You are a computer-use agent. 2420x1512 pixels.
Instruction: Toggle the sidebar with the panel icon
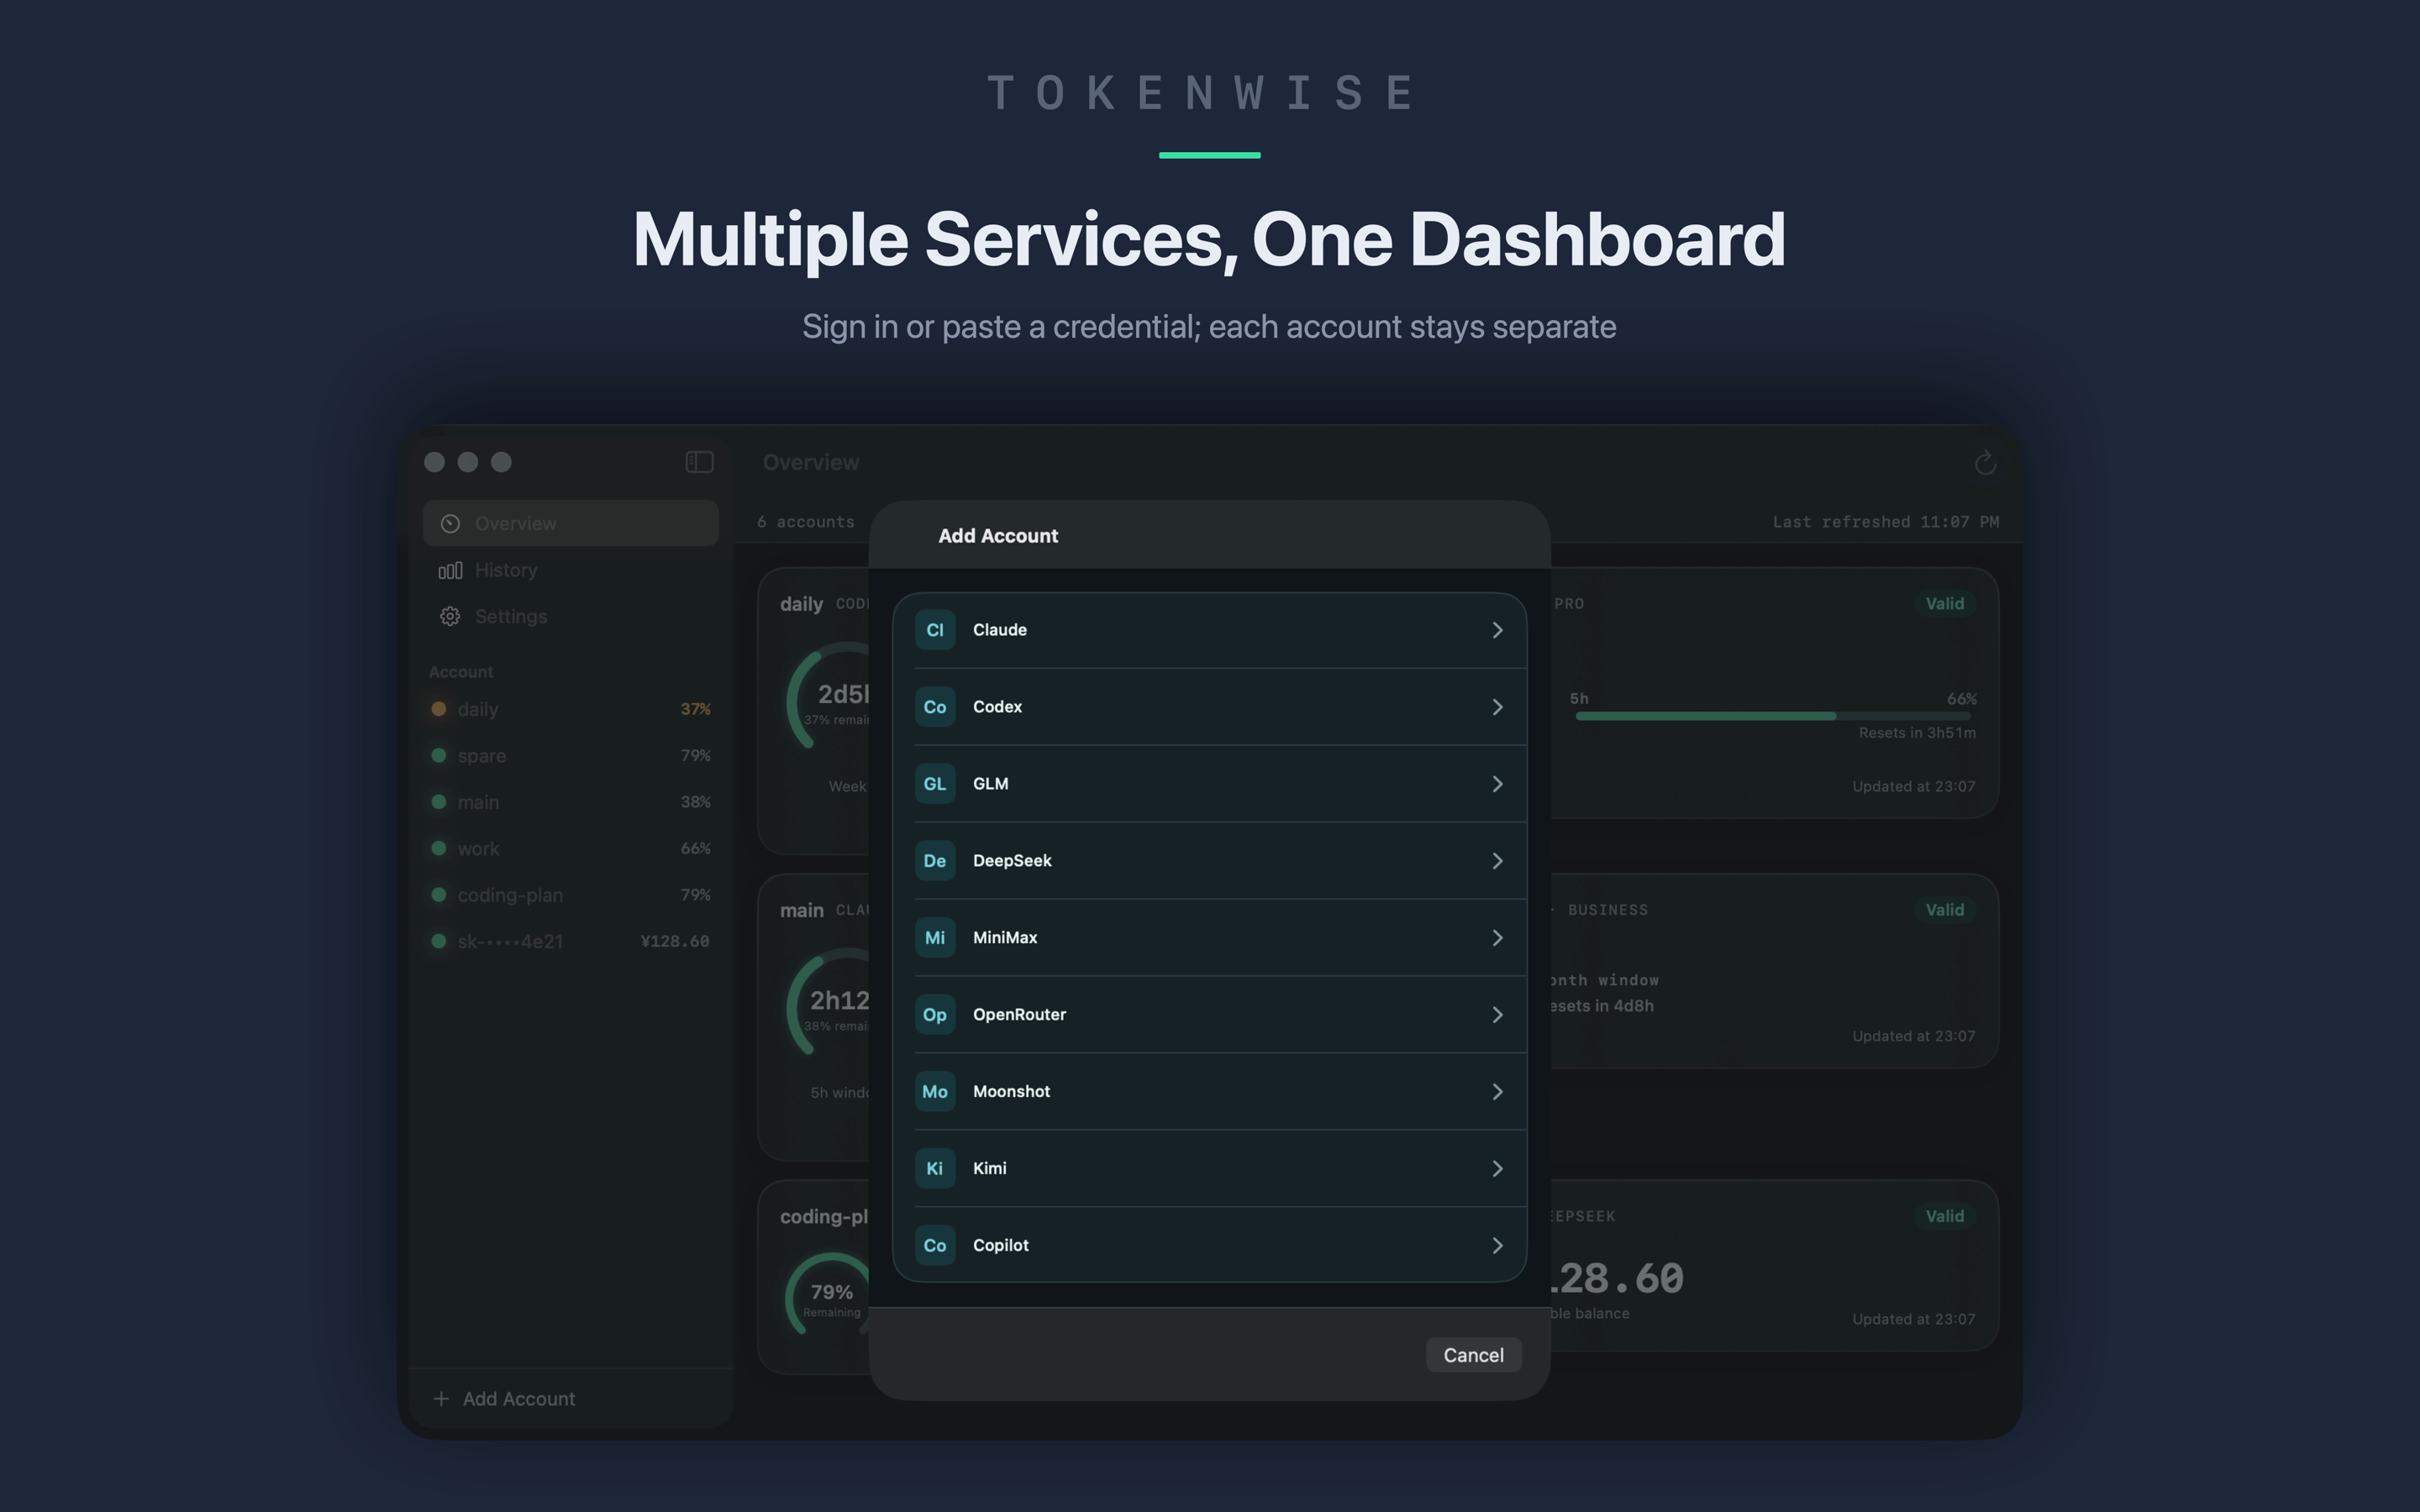pos(699,462)
